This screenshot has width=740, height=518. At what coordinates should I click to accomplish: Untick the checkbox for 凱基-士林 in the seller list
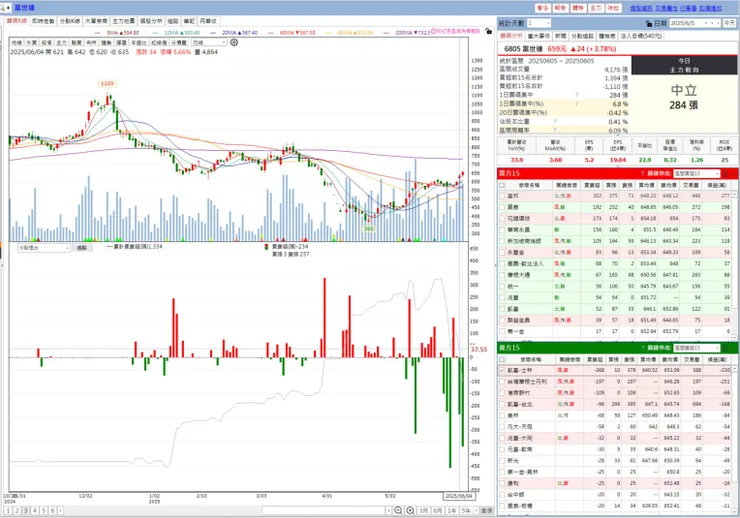(x=502, y=370)
